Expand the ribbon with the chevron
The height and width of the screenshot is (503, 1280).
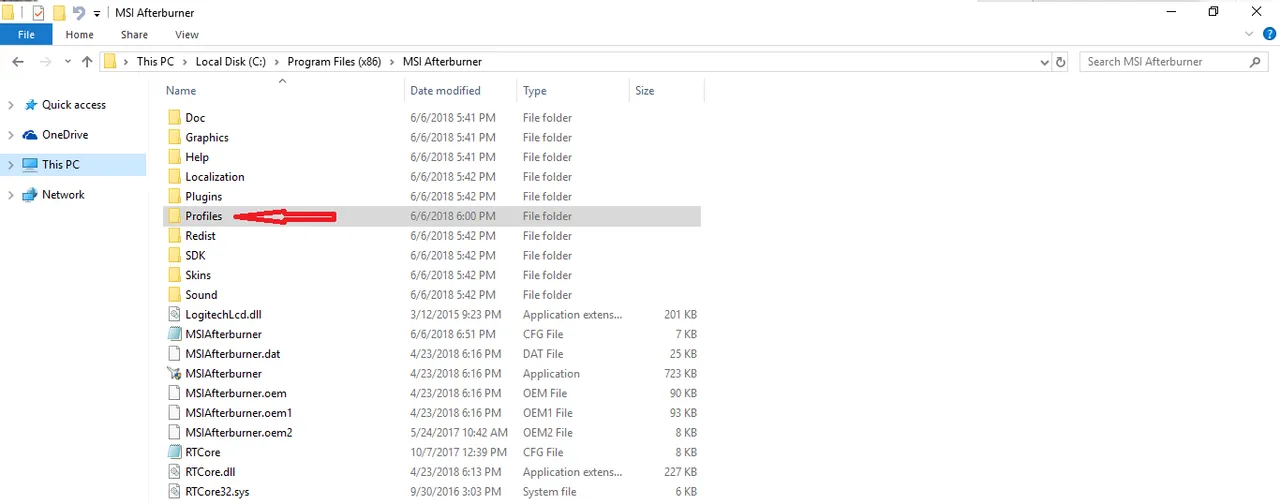1248,34
